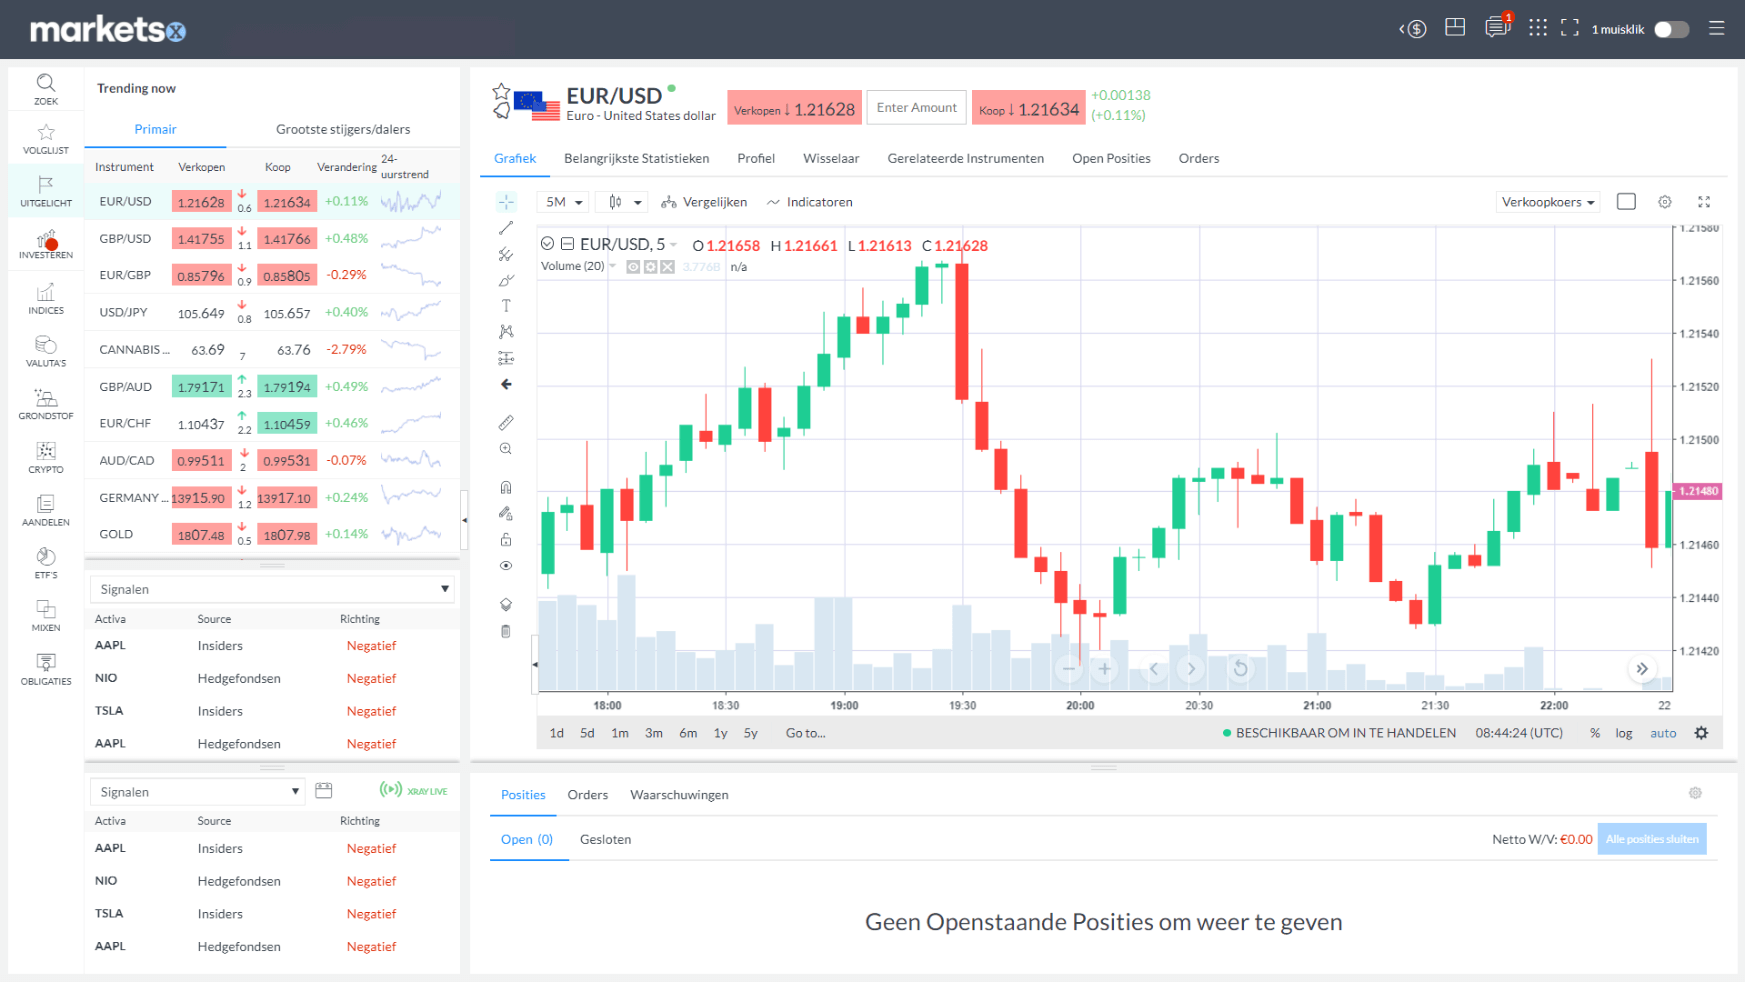Screen dimensions: 1745x982
Task: Click the trash icon to remove drawings
Action: tap(506, 631)
